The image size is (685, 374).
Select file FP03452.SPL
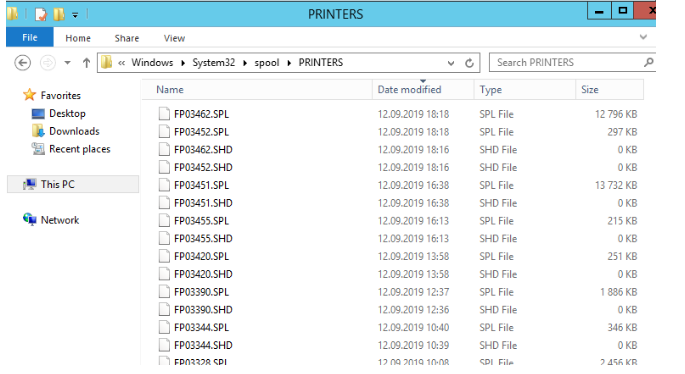201,132
